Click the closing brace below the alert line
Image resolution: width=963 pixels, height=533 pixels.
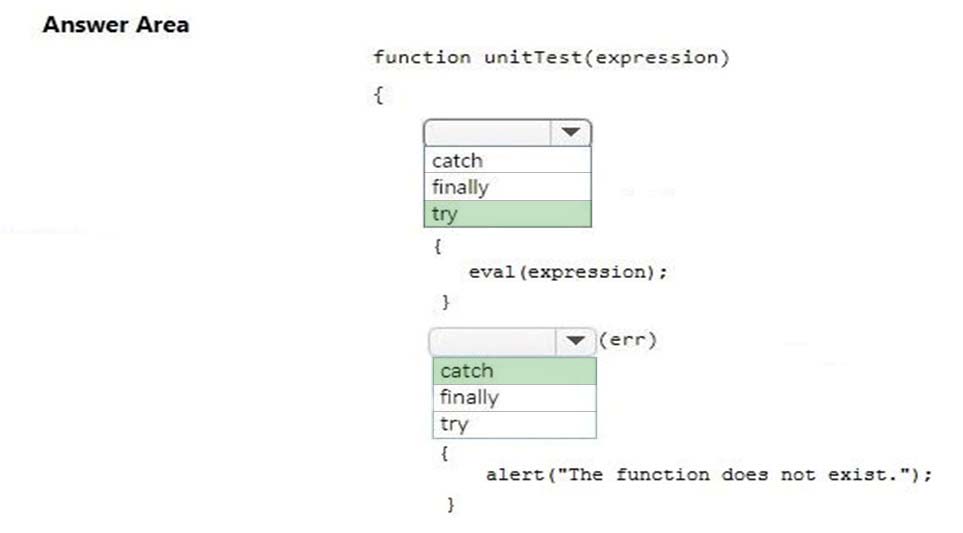click(451, 504)
